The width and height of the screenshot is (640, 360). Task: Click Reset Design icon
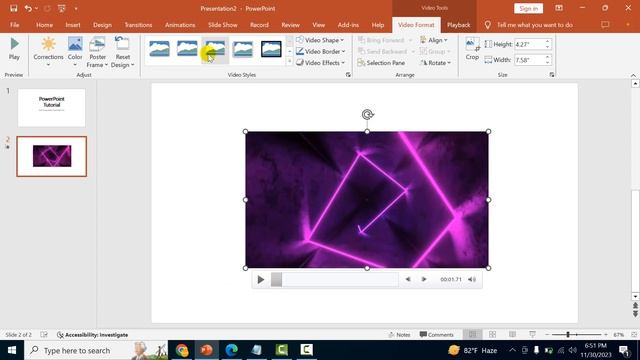(122, 44)
